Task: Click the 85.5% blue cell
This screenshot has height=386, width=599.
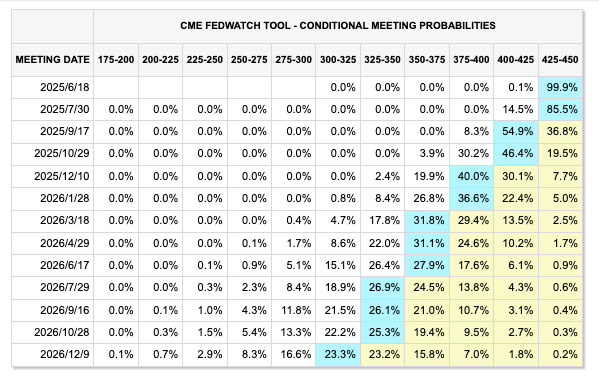Action: click(x=560, y=110)
